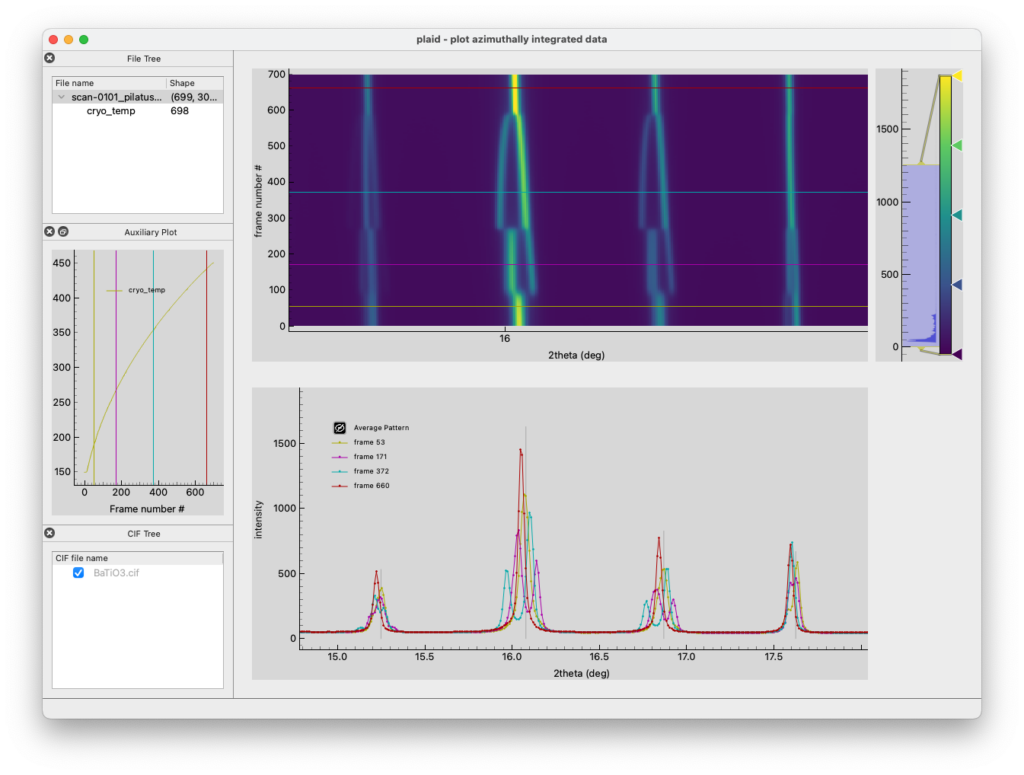Click the 'frame 171' legend entry
Image resolution: width=1024 pixels, height=775 pixels.
pos(360,456)
